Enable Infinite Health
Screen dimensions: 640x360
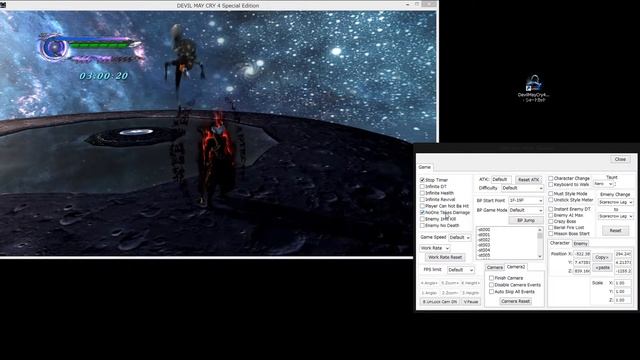[x=422, y=193]
